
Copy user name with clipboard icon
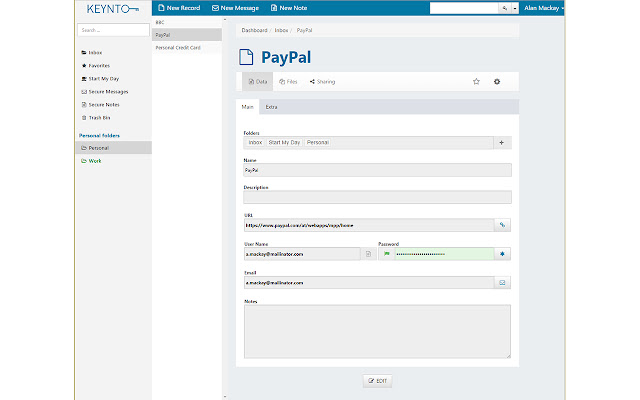point(368,254)
